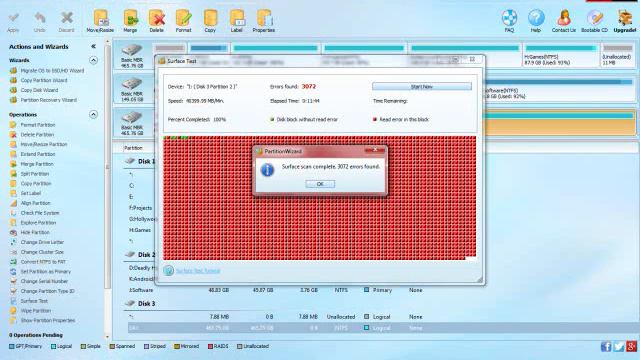Image resolution: width=640 pixels, height=360 pixels.
Task: Select the Merge partition tool
Action: click(130, 21)
